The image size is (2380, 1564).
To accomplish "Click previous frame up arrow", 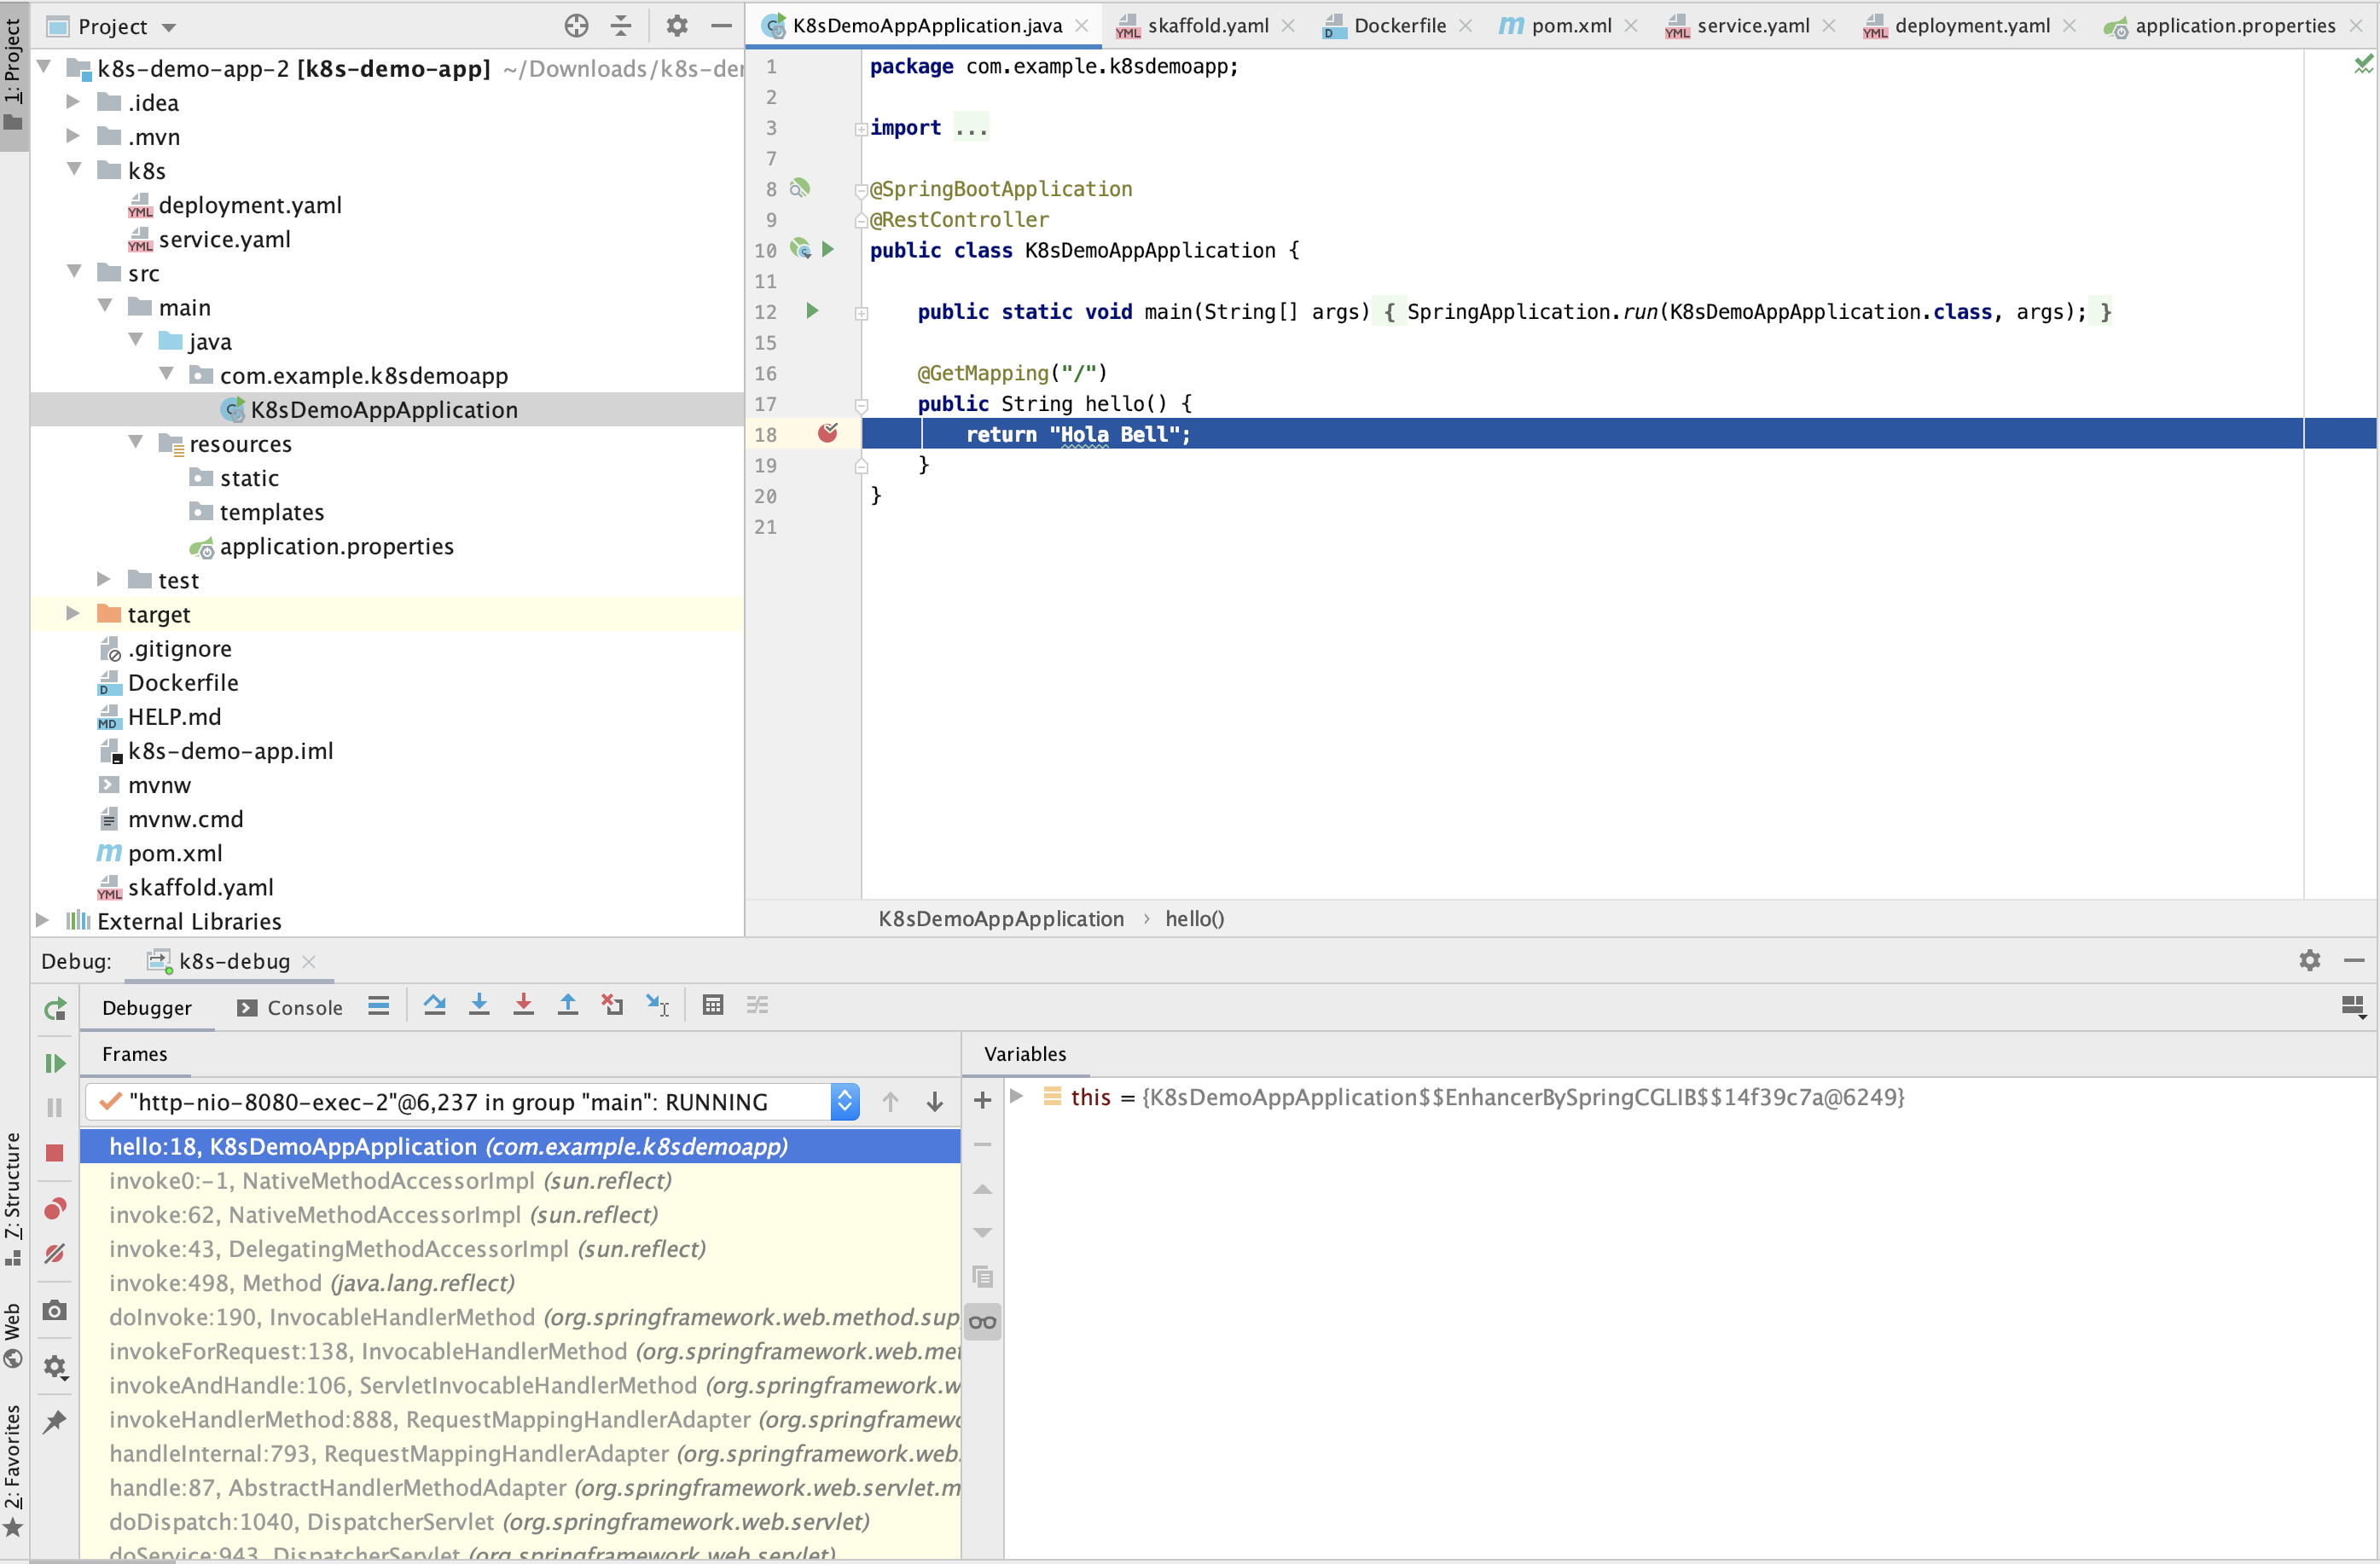I will 890,1102.
